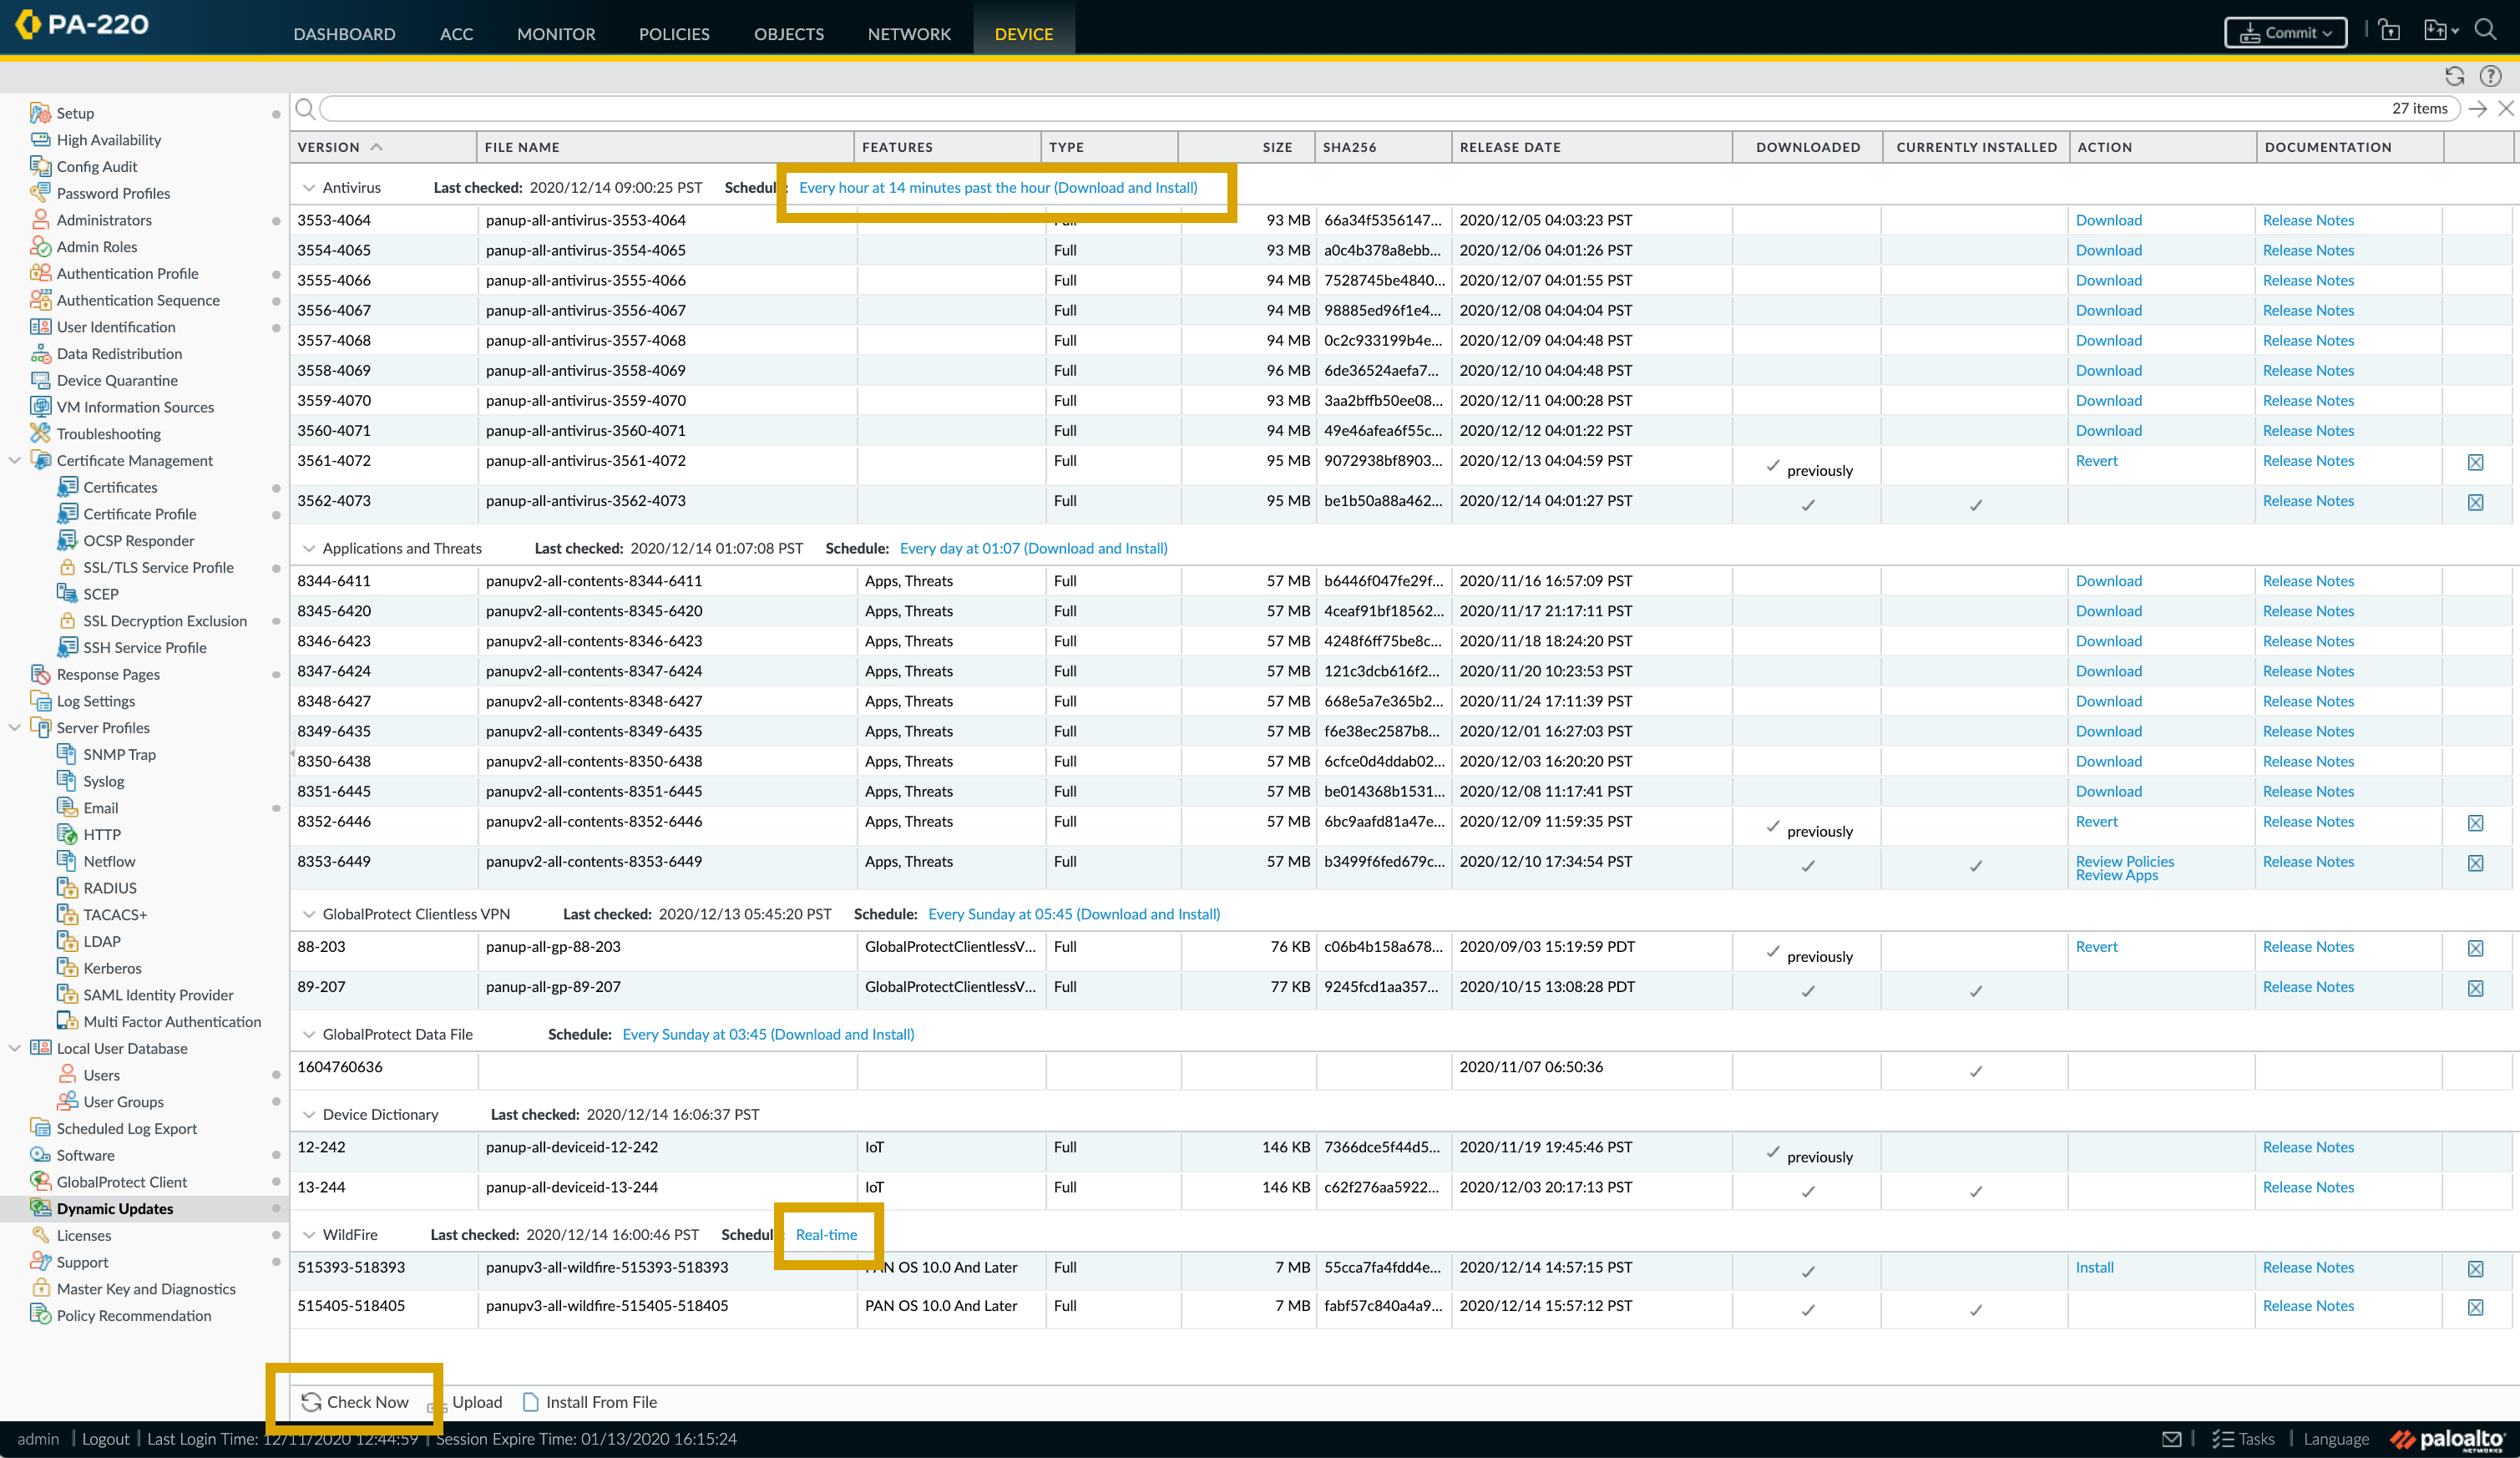The height and width of the screenshot is (1458, 2520).
Task: Click the Dynamic Updates sidebar icon
Action: [x=40, y=1208]
